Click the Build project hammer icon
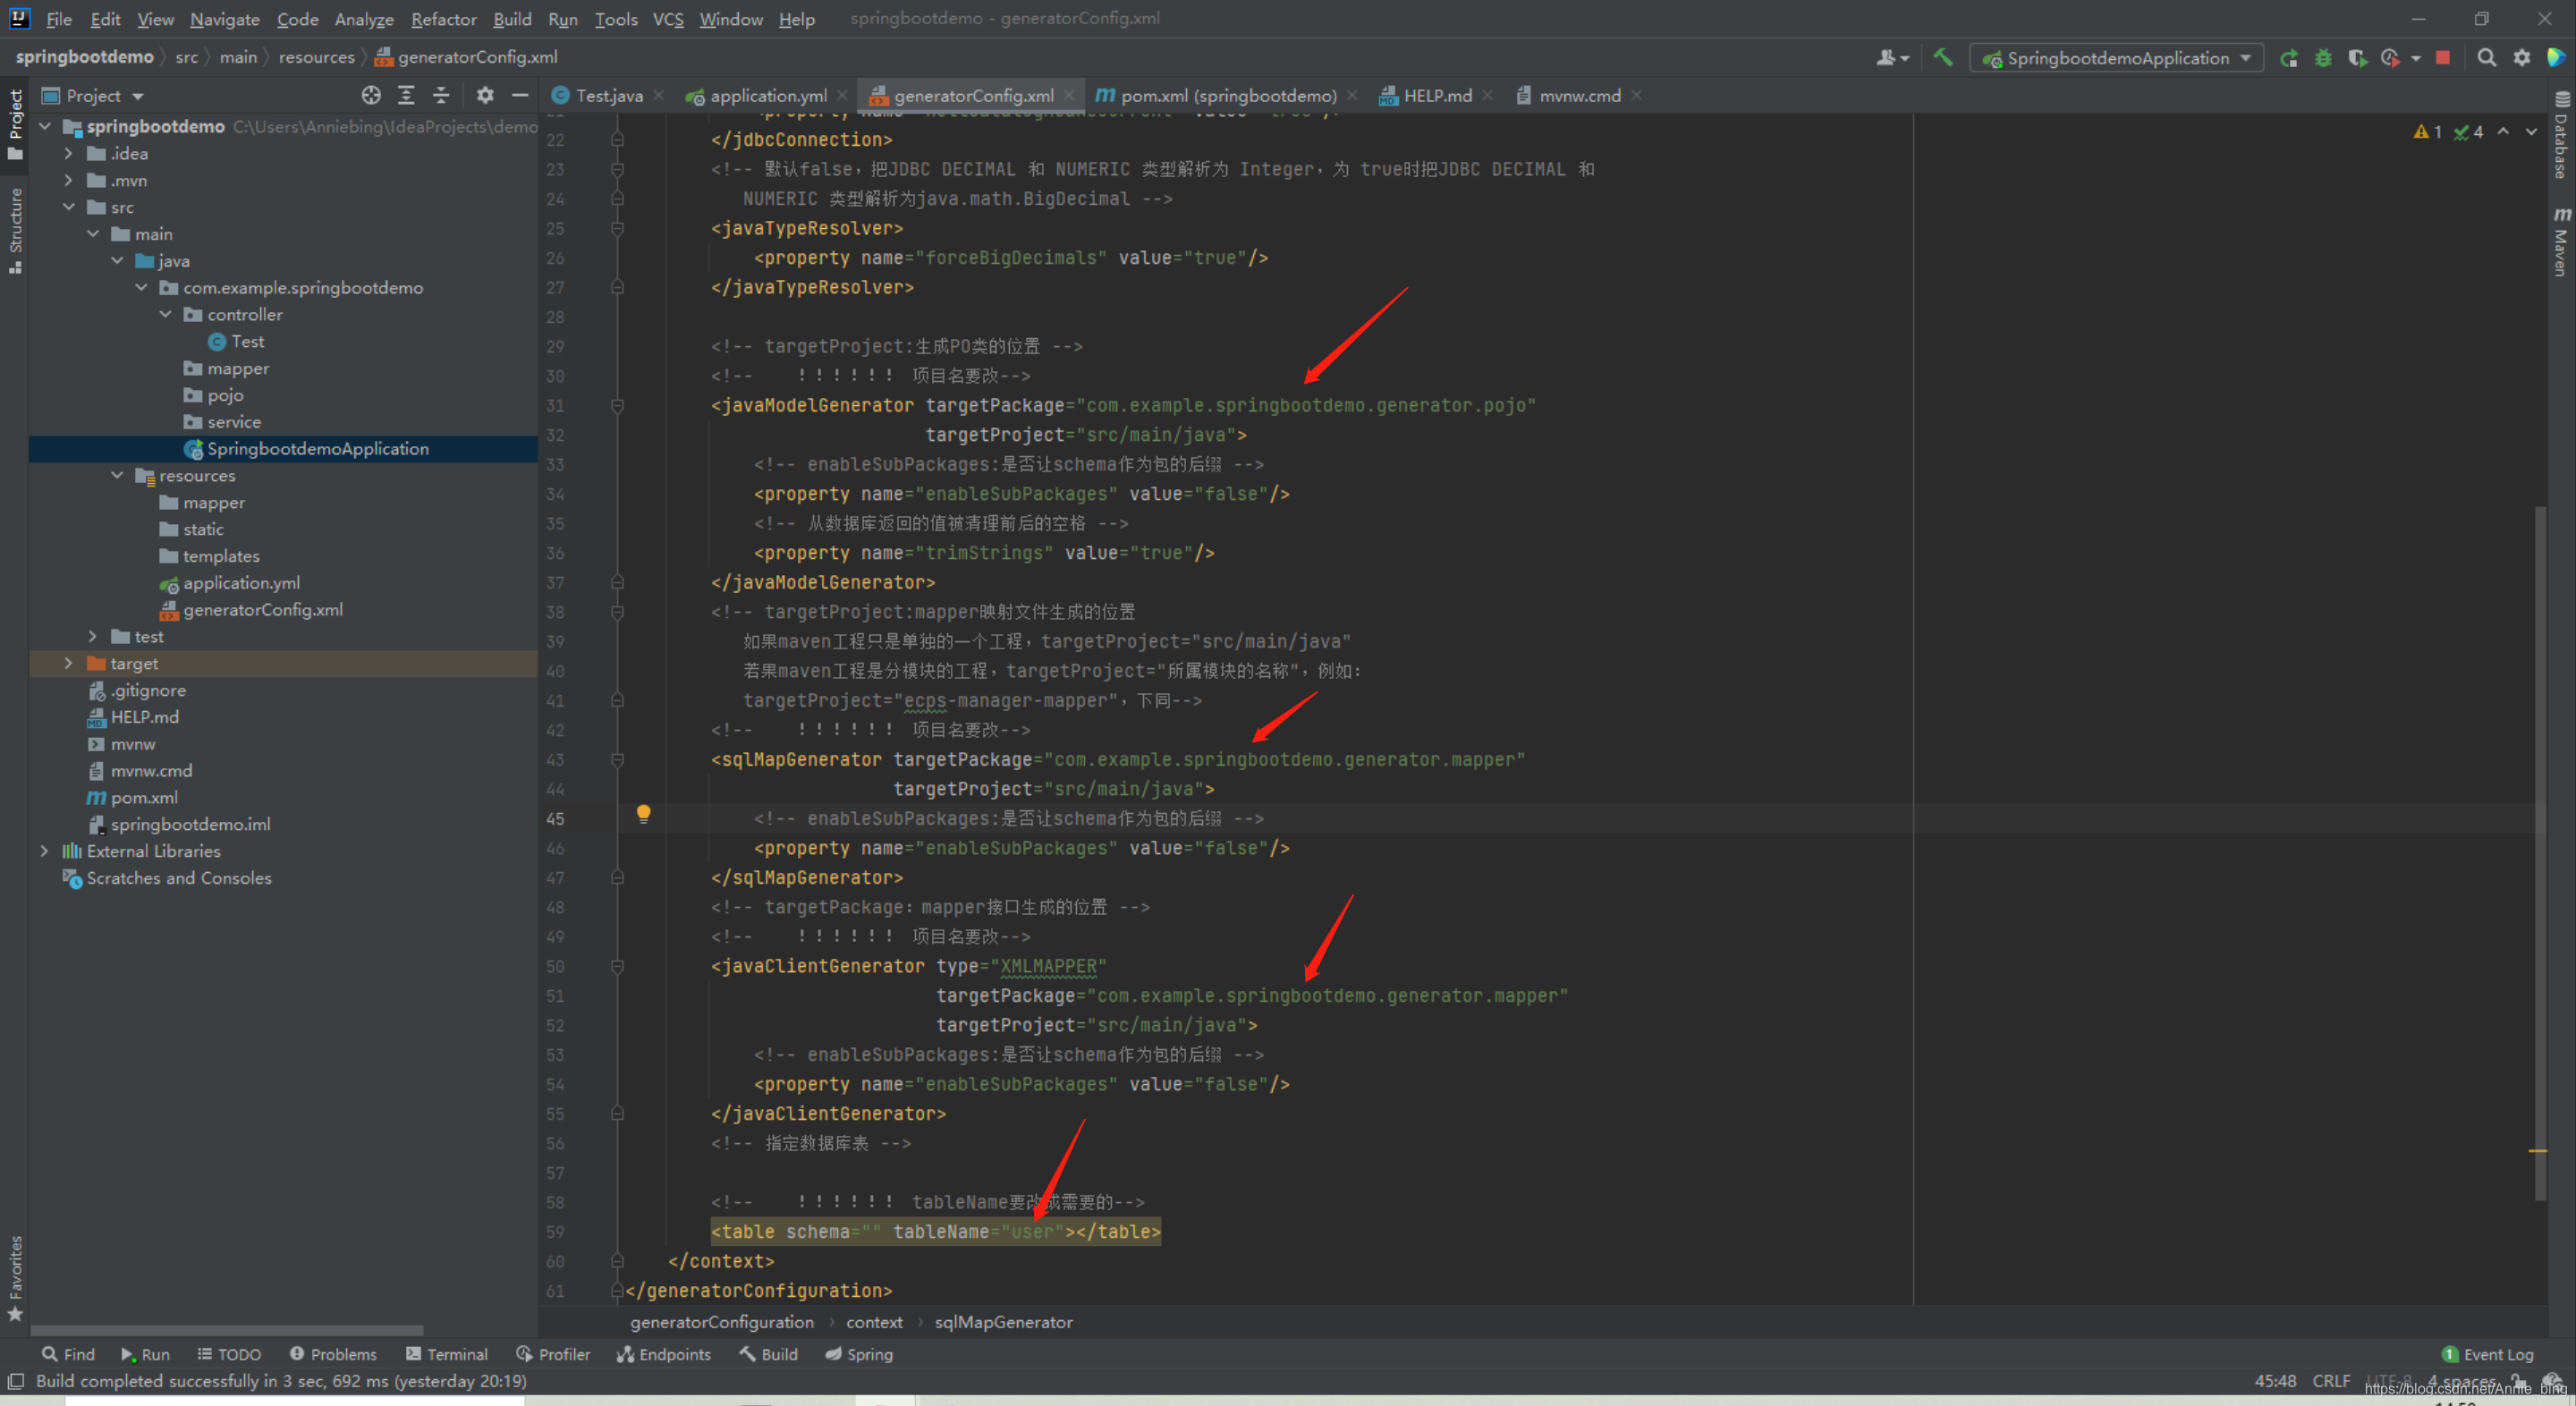Screen dimensions: 2576x1406 tap(1943, 57)
